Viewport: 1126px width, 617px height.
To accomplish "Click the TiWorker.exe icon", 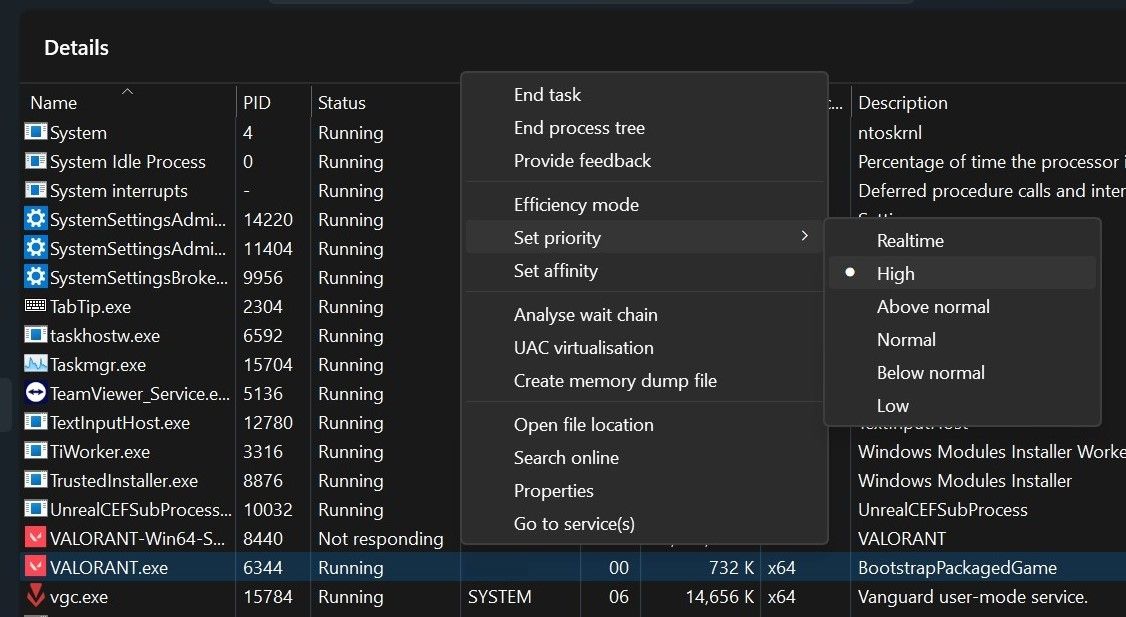I will coord(35,451).
